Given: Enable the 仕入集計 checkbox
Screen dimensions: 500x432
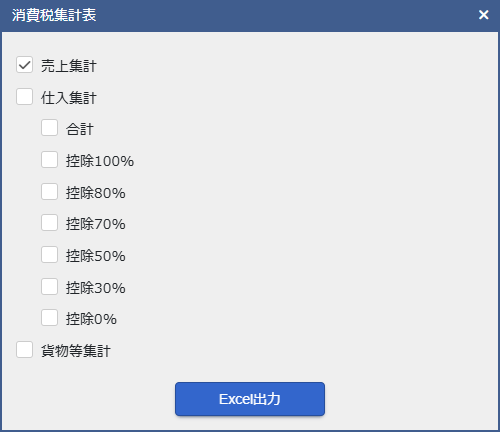Looking at the screenshot, I should [x=24, y=97].
